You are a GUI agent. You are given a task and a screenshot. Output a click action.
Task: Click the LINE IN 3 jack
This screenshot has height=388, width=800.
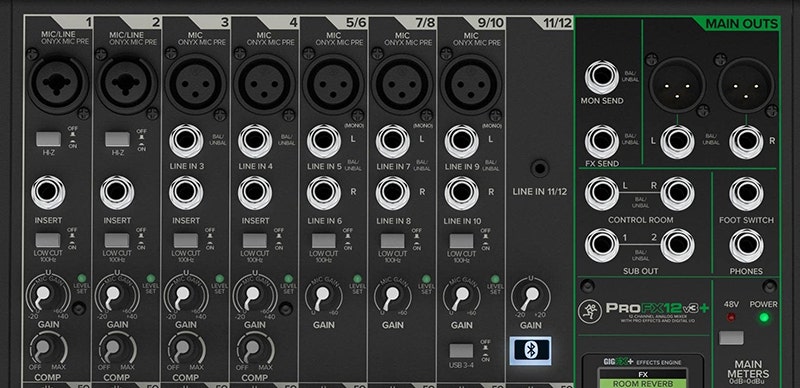pos(186,141)
